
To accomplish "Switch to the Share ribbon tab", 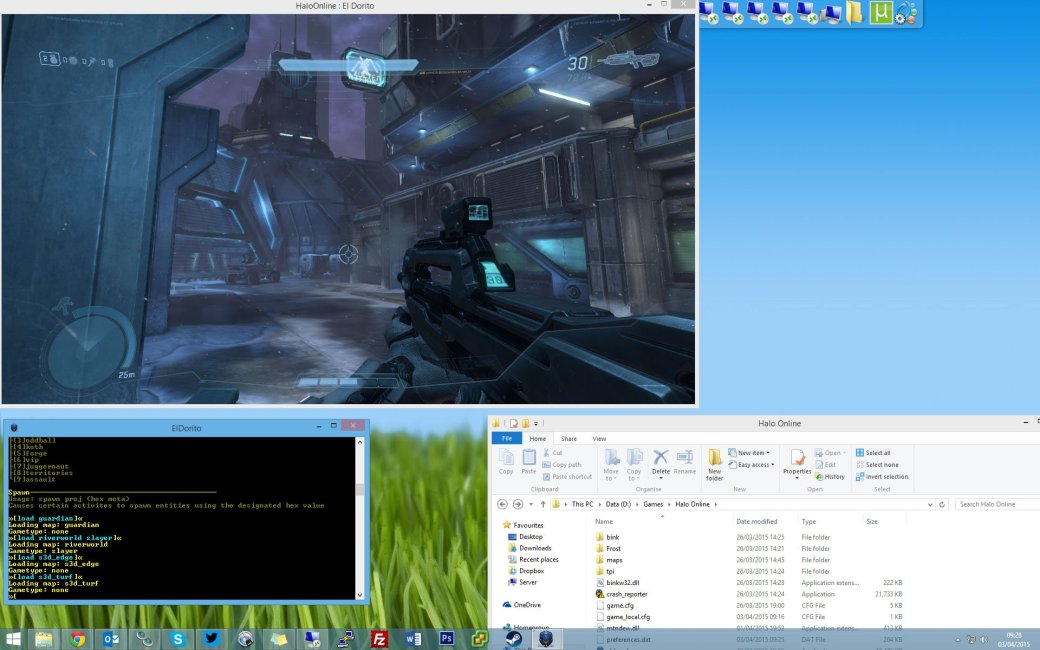I will (x=568, y=438).
